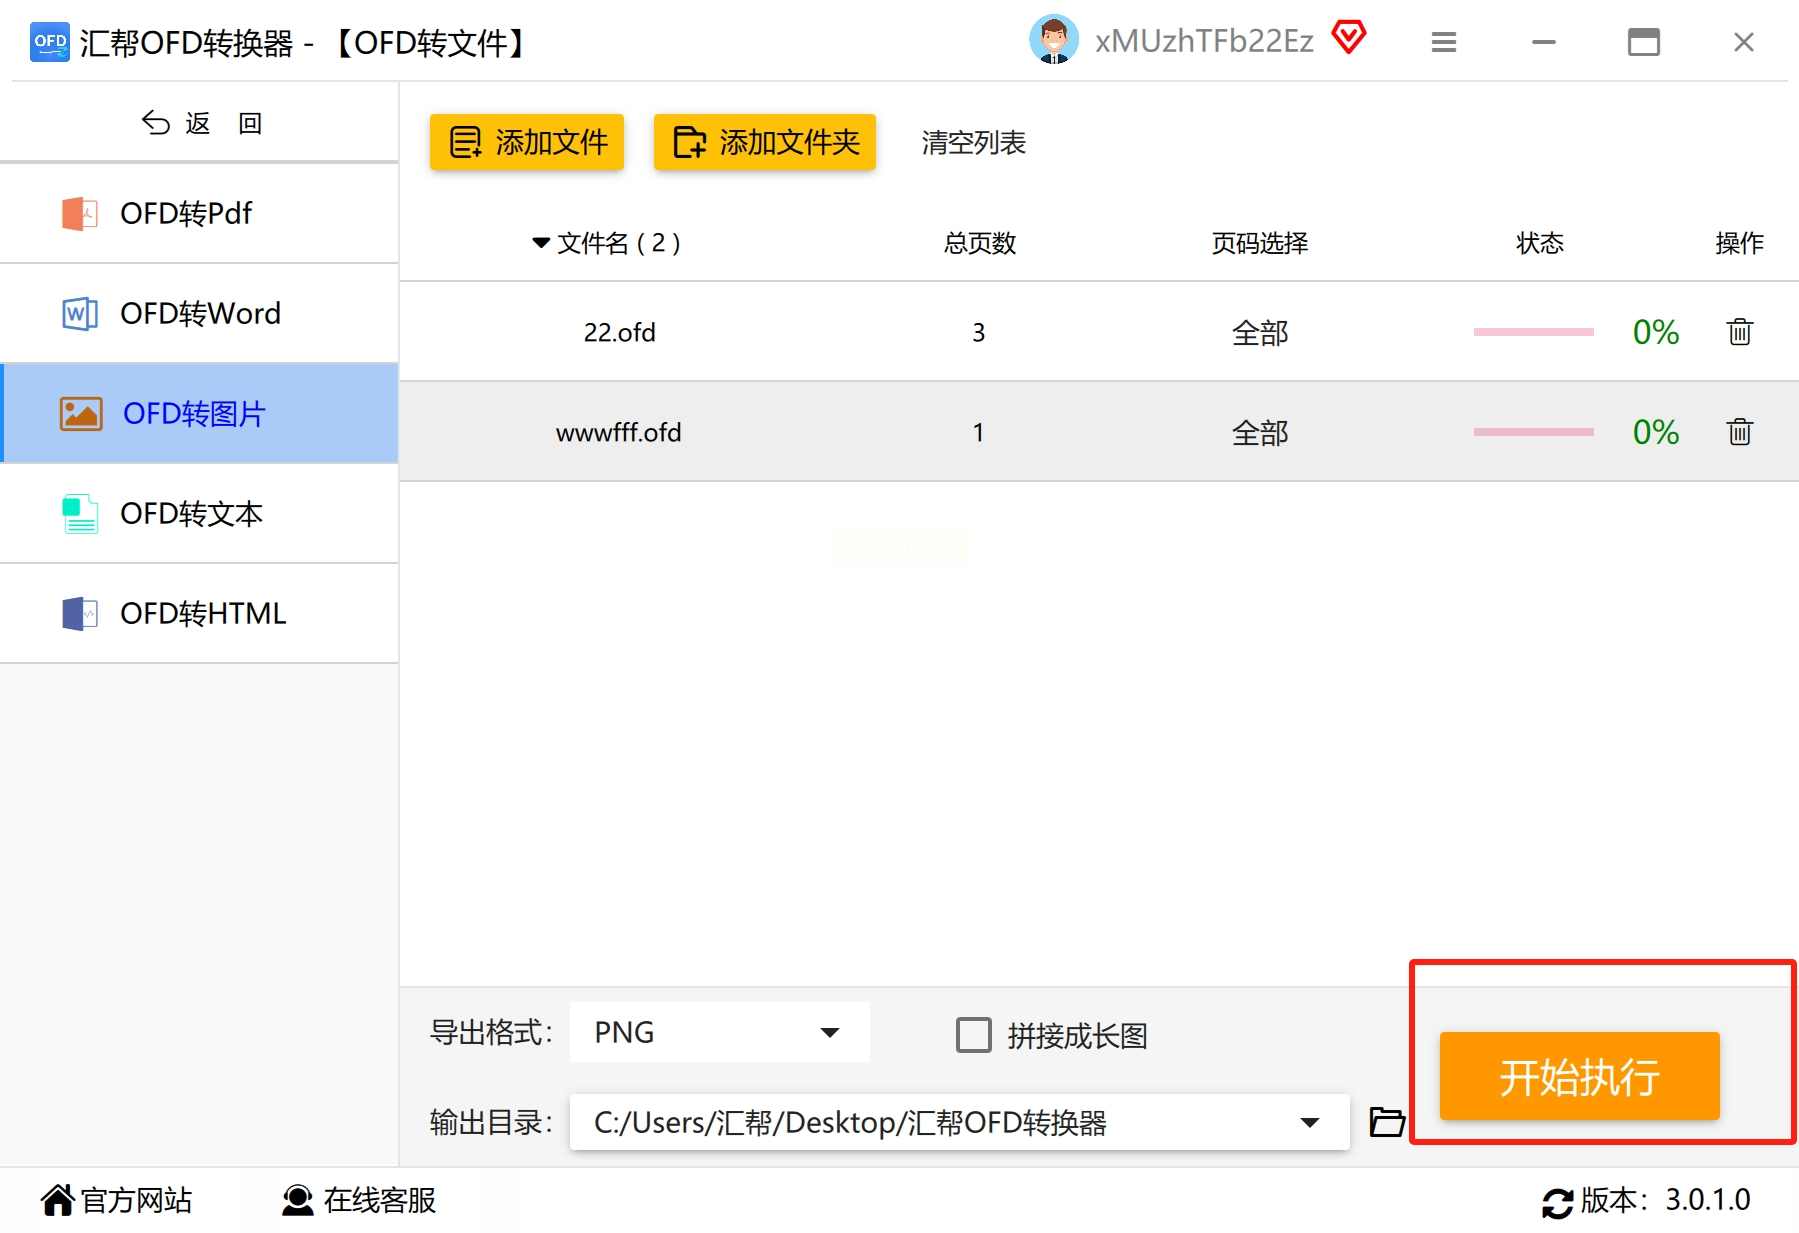1799x1233 pixels.
Task: Toggle the file name column sort arrow
Action: 541,243
